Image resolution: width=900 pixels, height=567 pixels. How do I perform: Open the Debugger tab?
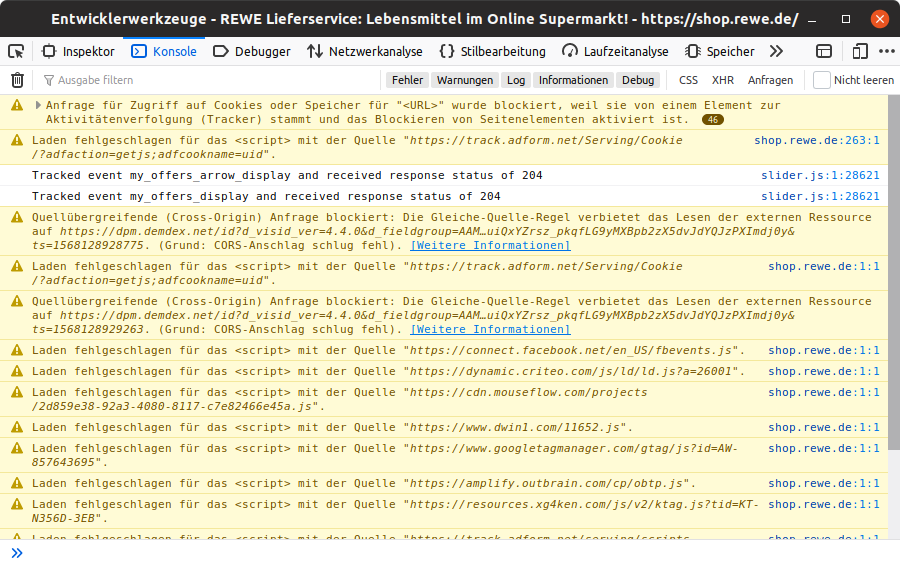252,52
